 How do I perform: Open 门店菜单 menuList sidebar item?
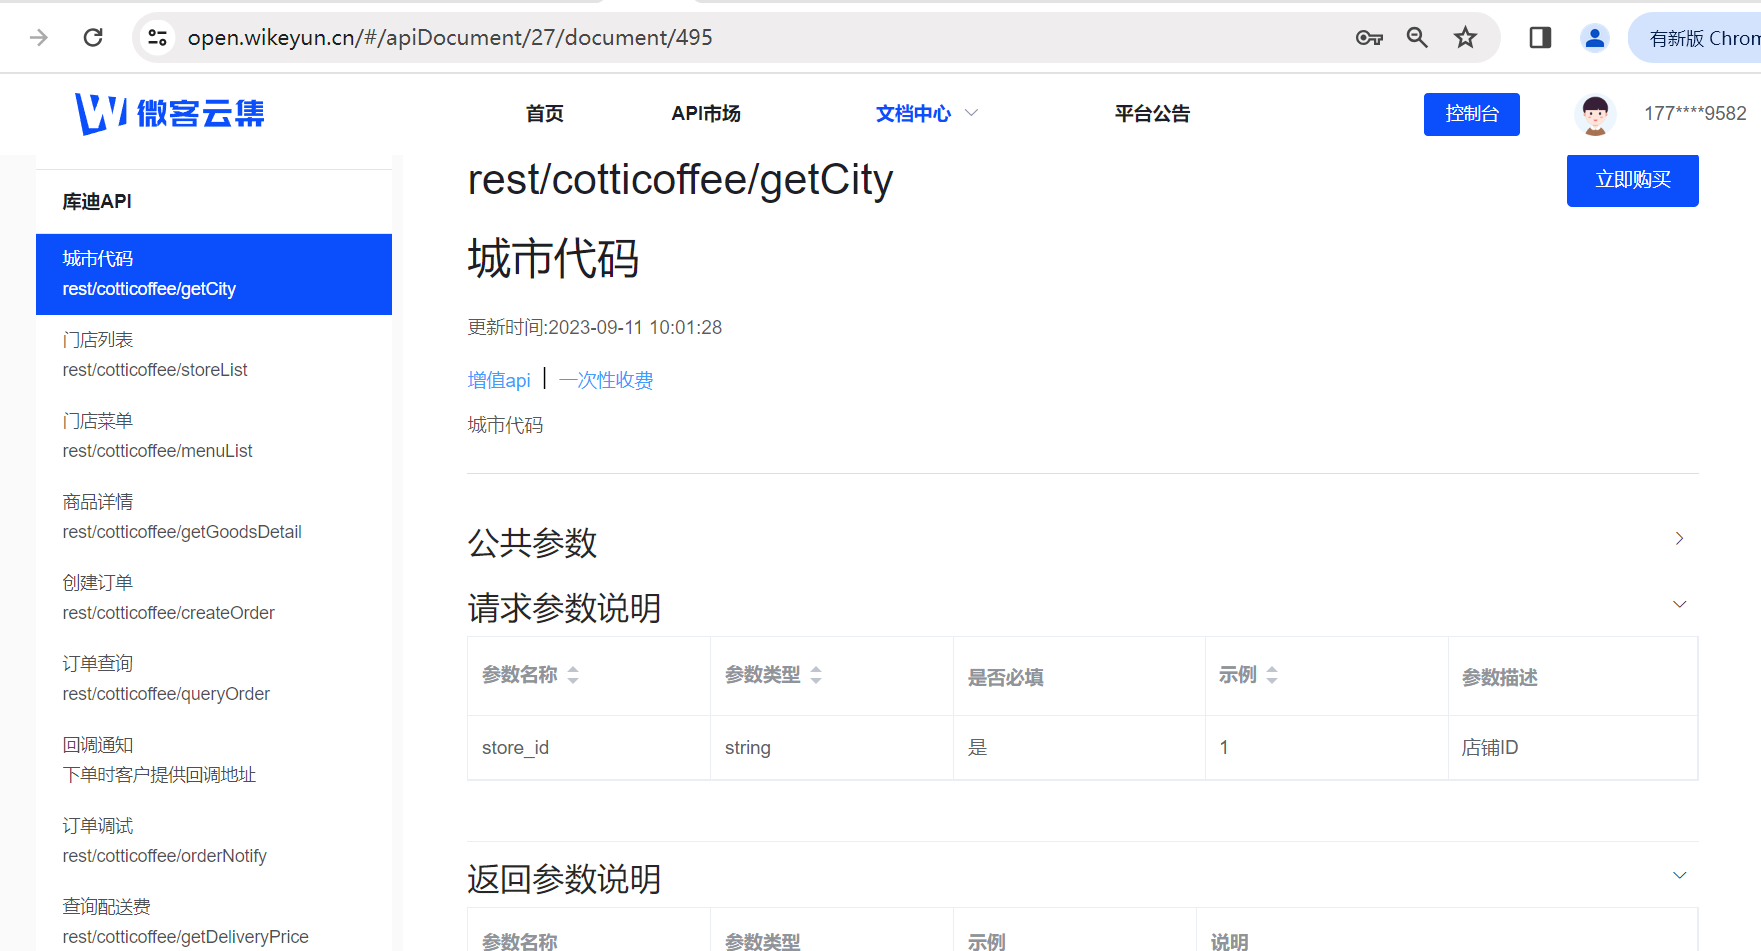coord(214,436)
